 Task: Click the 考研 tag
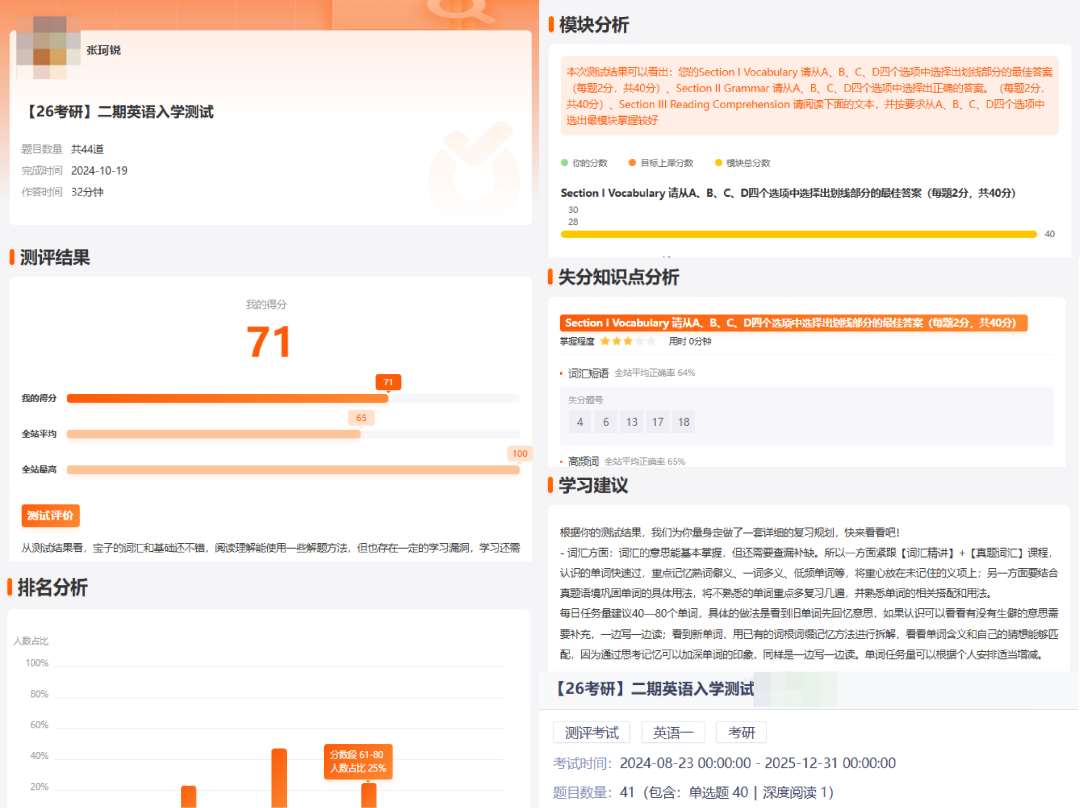[x=741, y=732]
